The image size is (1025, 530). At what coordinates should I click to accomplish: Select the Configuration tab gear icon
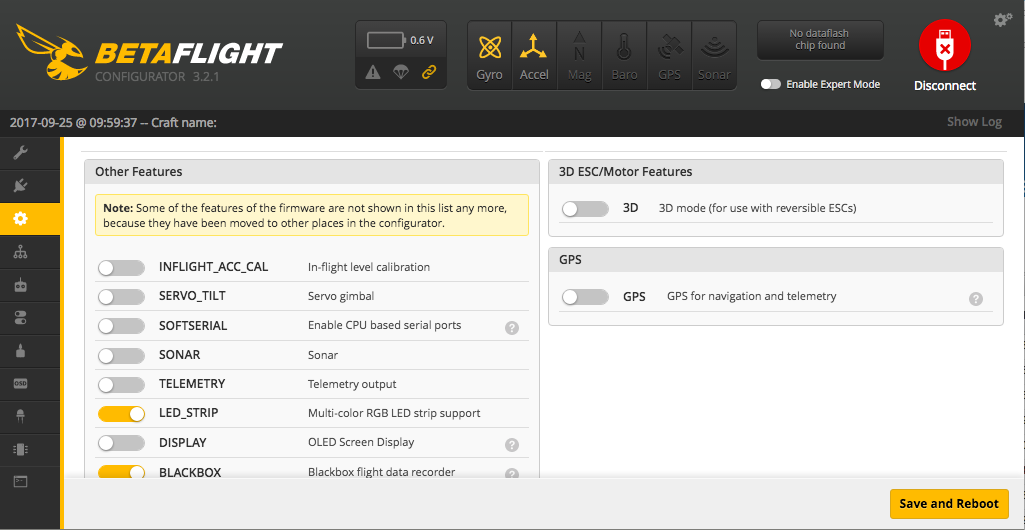[20, 219]
